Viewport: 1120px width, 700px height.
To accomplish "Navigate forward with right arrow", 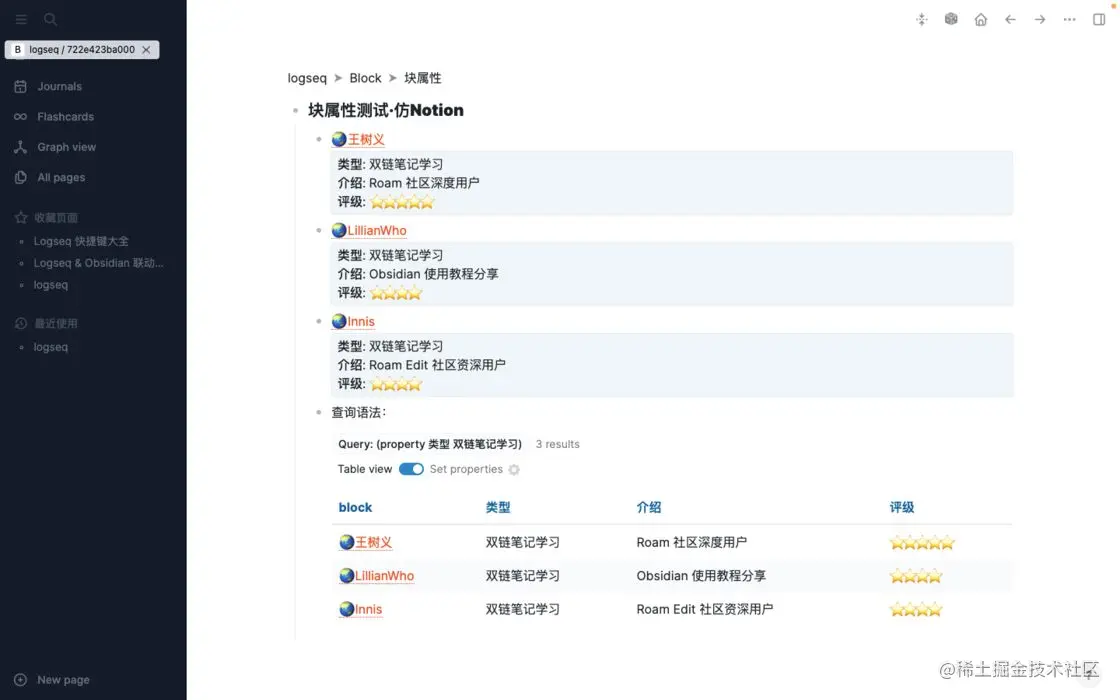I will click(1040, 19).
